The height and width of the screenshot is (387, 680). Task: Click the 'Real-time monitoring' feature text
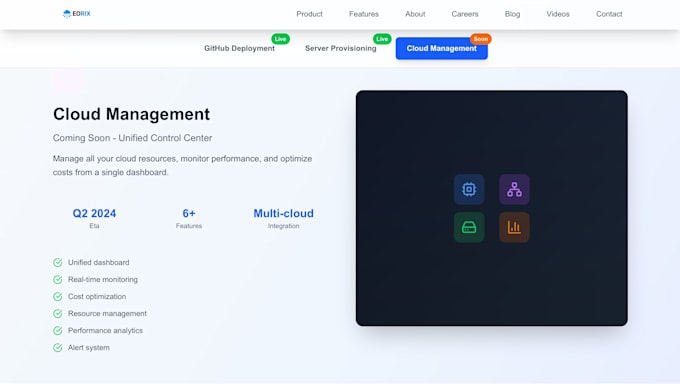click(103, 279)
